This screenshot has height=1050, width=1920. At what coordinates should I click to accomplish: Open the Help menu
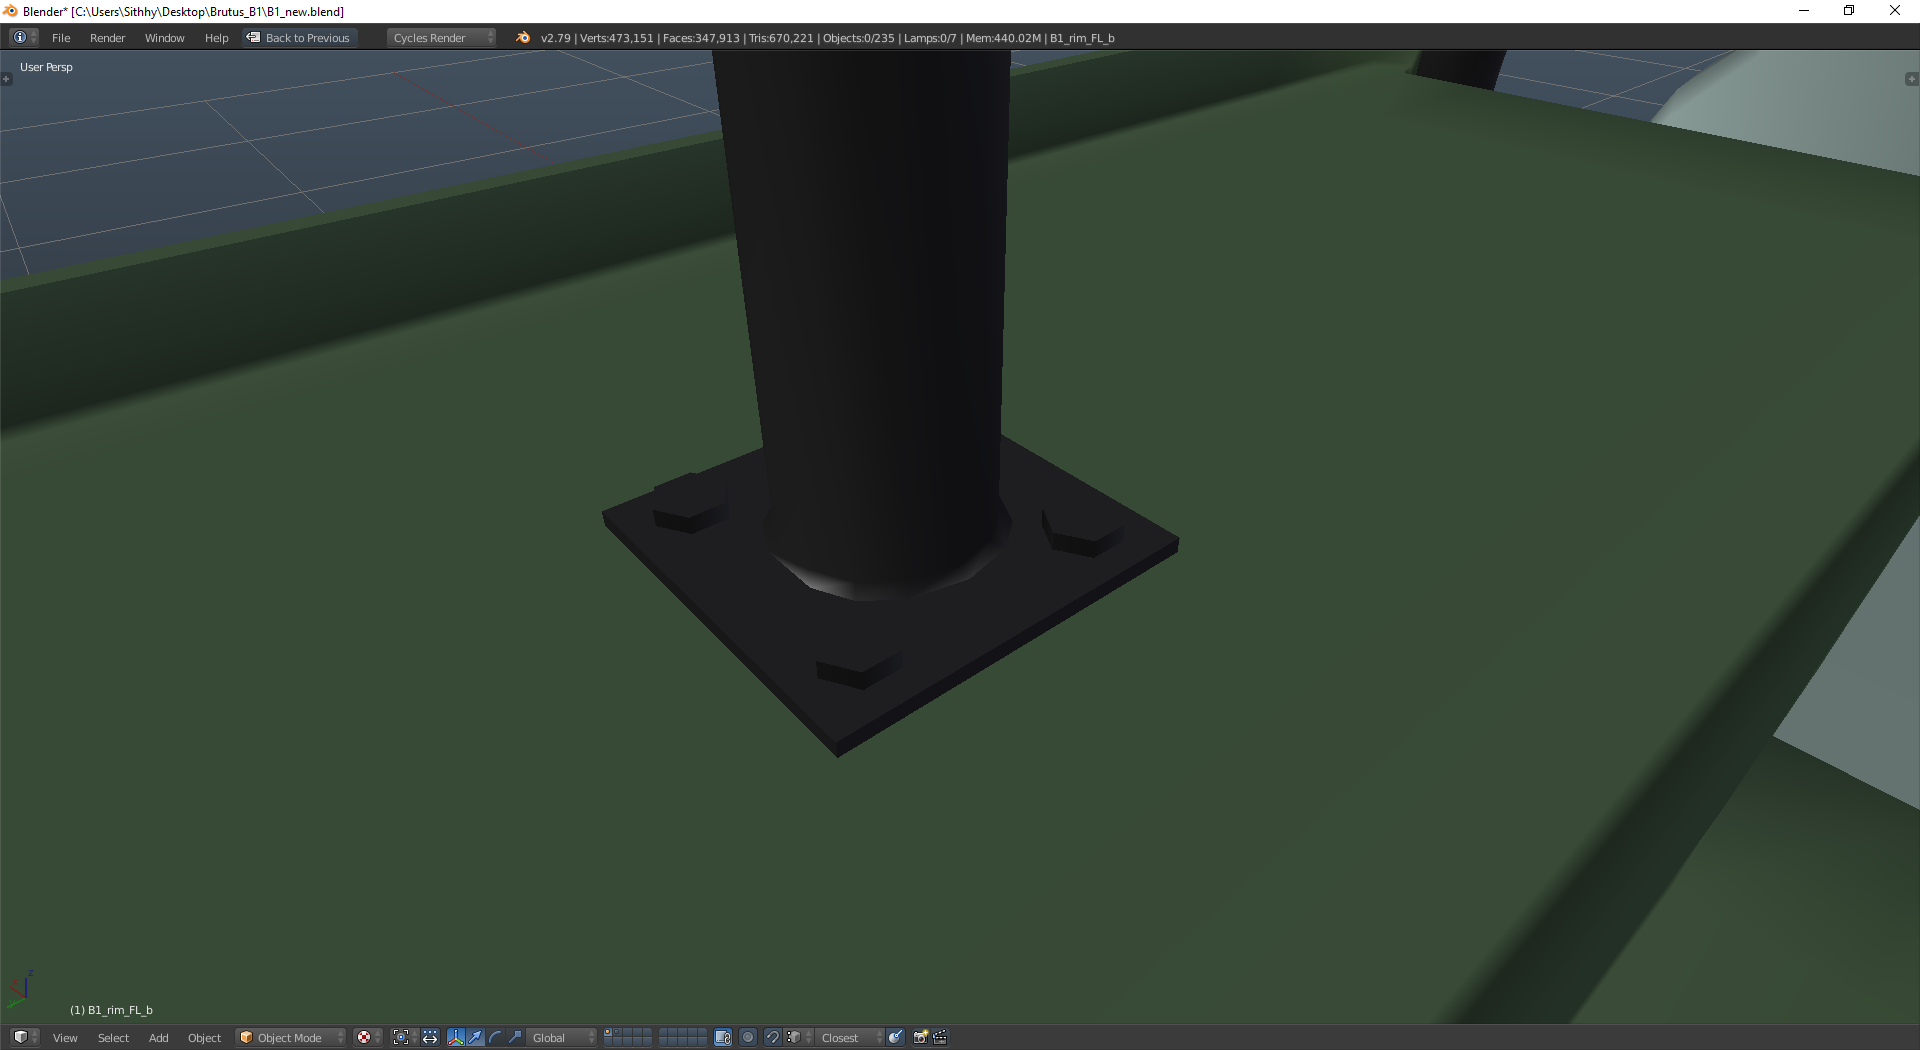(x=216, y=38)
